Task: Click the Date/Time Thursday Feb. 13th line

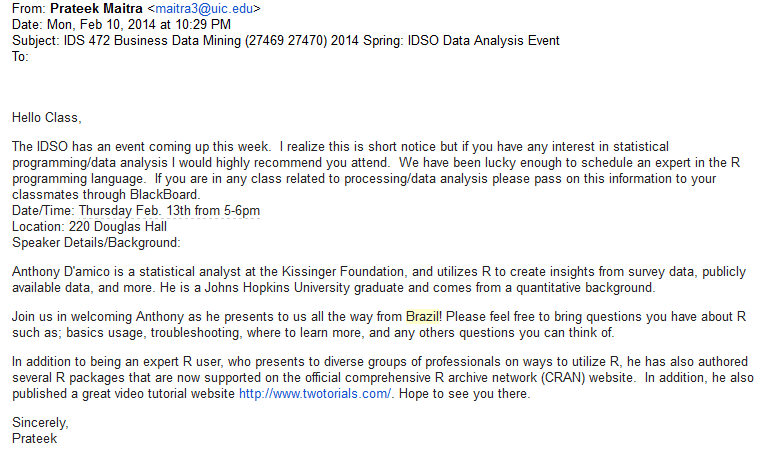Action: 136,210
